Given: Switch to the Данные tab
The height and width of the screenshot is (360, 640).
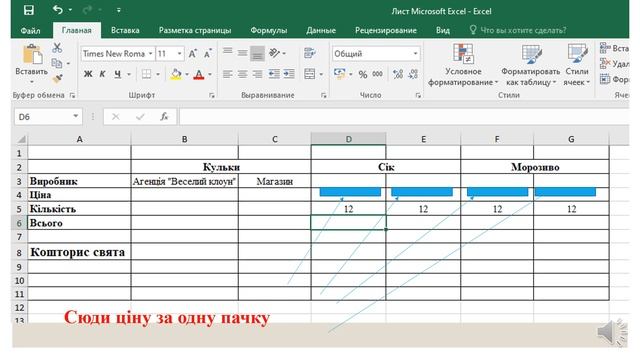Looking at the screenshot, I should [321, 30].
